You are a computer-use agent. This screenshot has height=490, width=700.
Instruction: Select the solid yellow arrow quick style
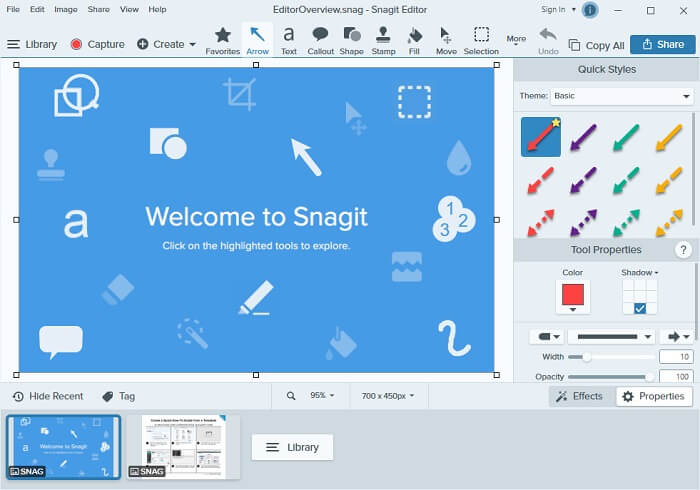669,137
